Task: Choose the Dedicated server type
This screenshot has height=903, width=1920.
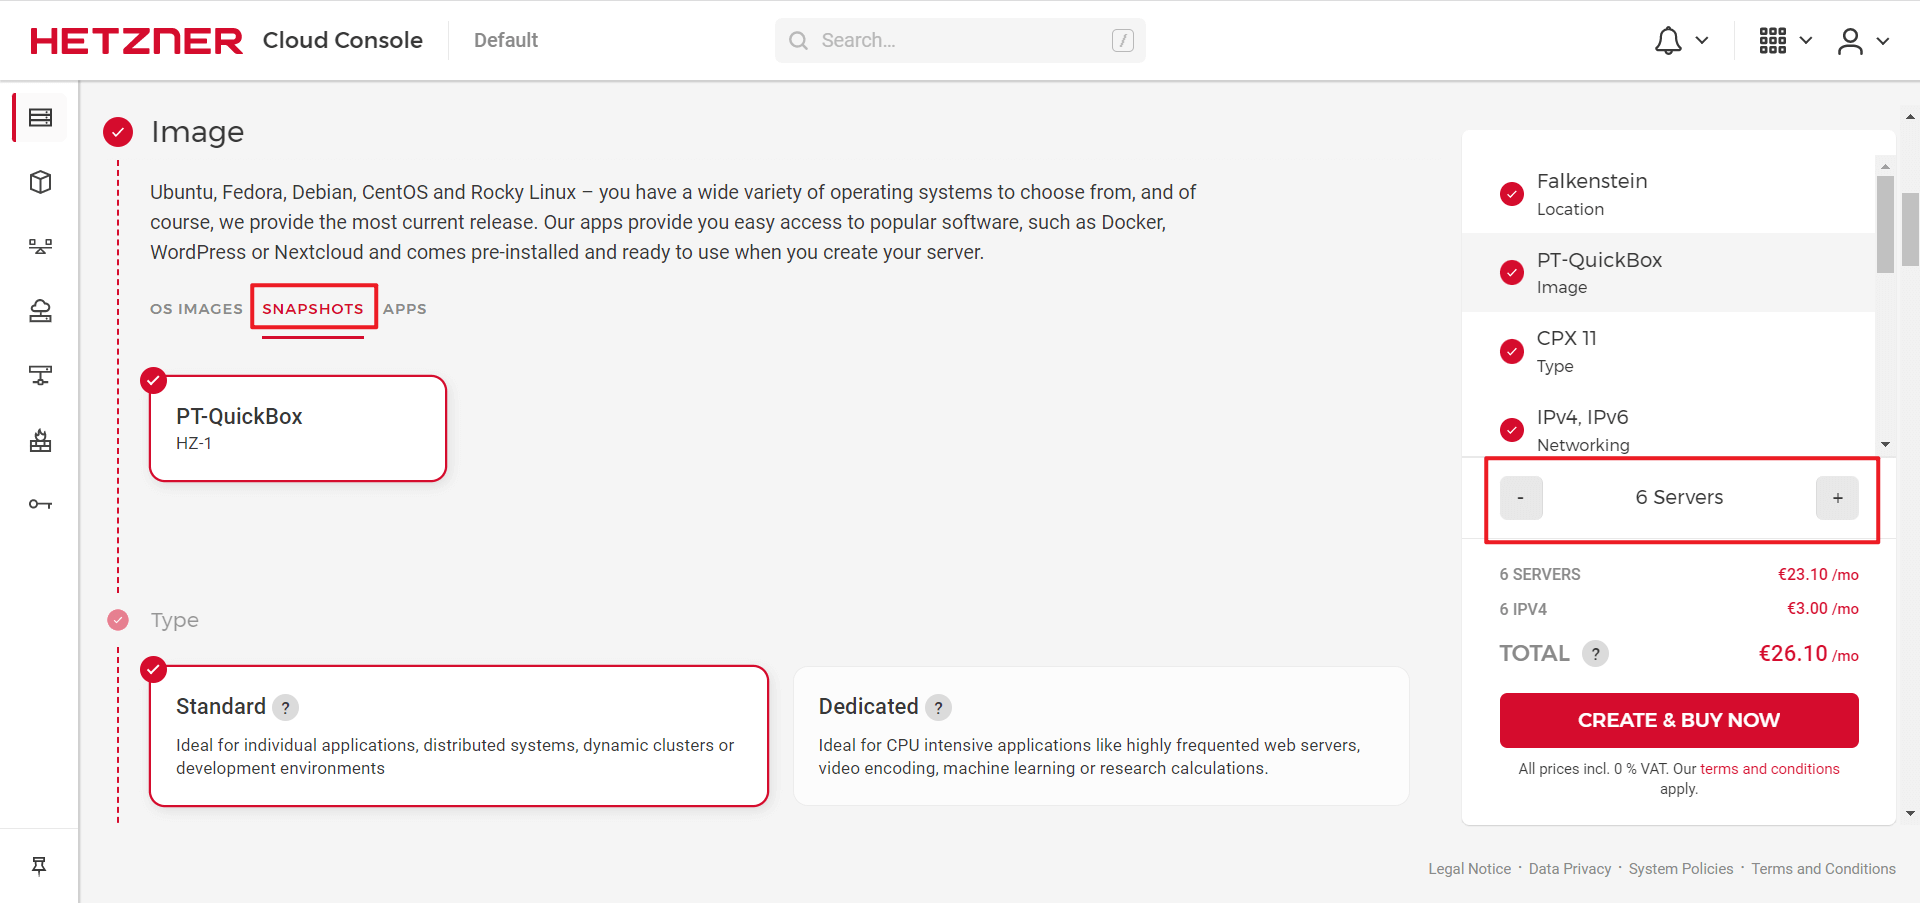Action: pos(1100,735)
